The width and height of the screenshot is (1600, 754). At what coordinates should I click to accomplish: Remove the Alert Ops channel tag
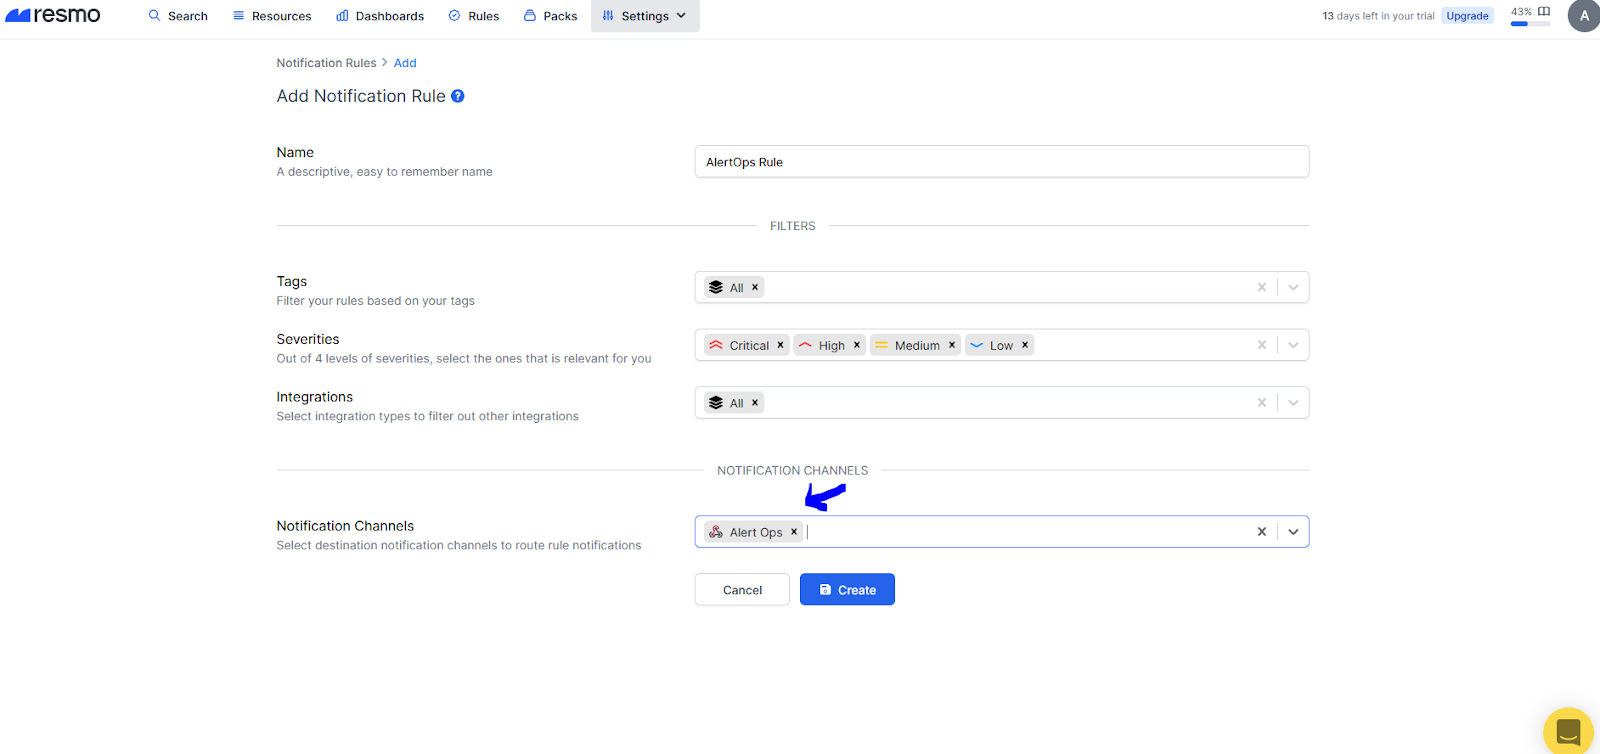click(x=794, y=532)
